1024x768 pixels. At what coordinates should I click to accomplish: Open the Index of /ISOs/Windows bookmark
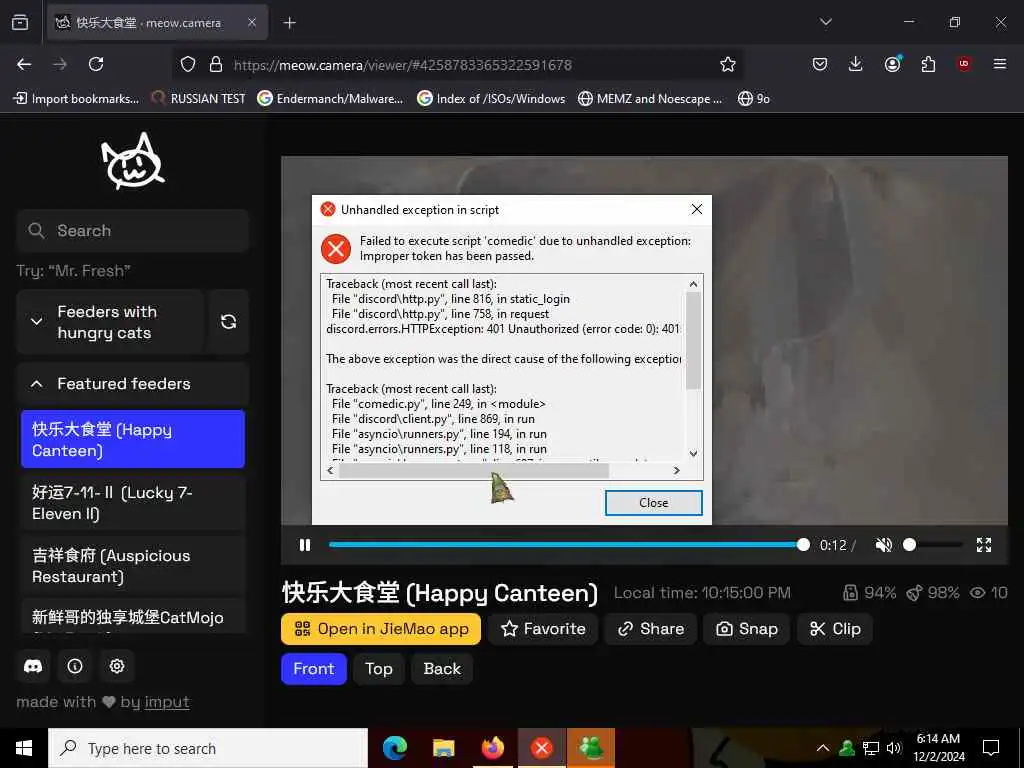tap(491, 99)
